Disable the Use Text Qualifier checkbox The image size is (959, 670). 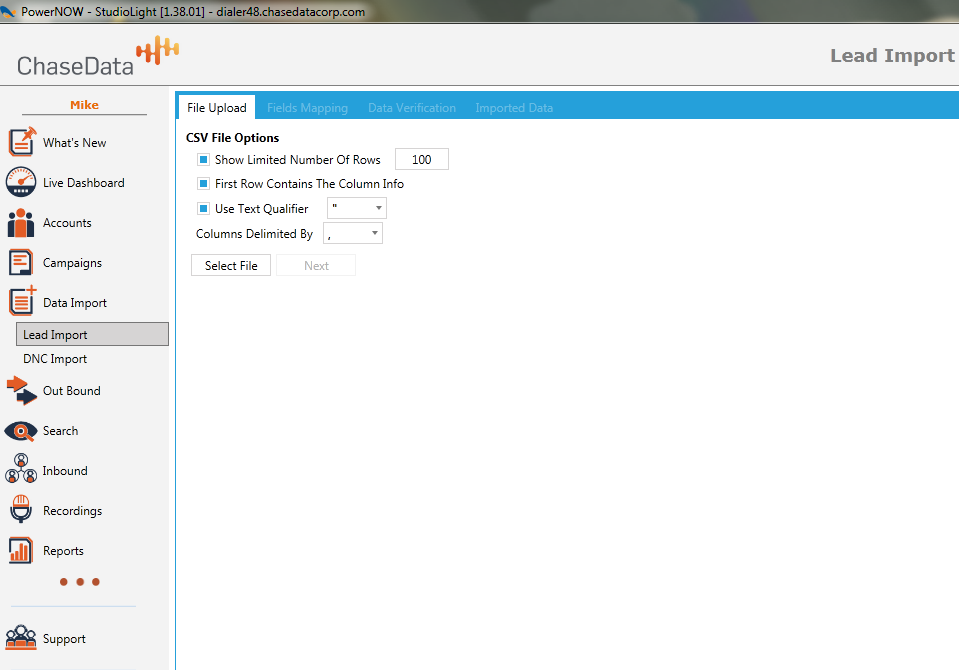pos(203,209)
